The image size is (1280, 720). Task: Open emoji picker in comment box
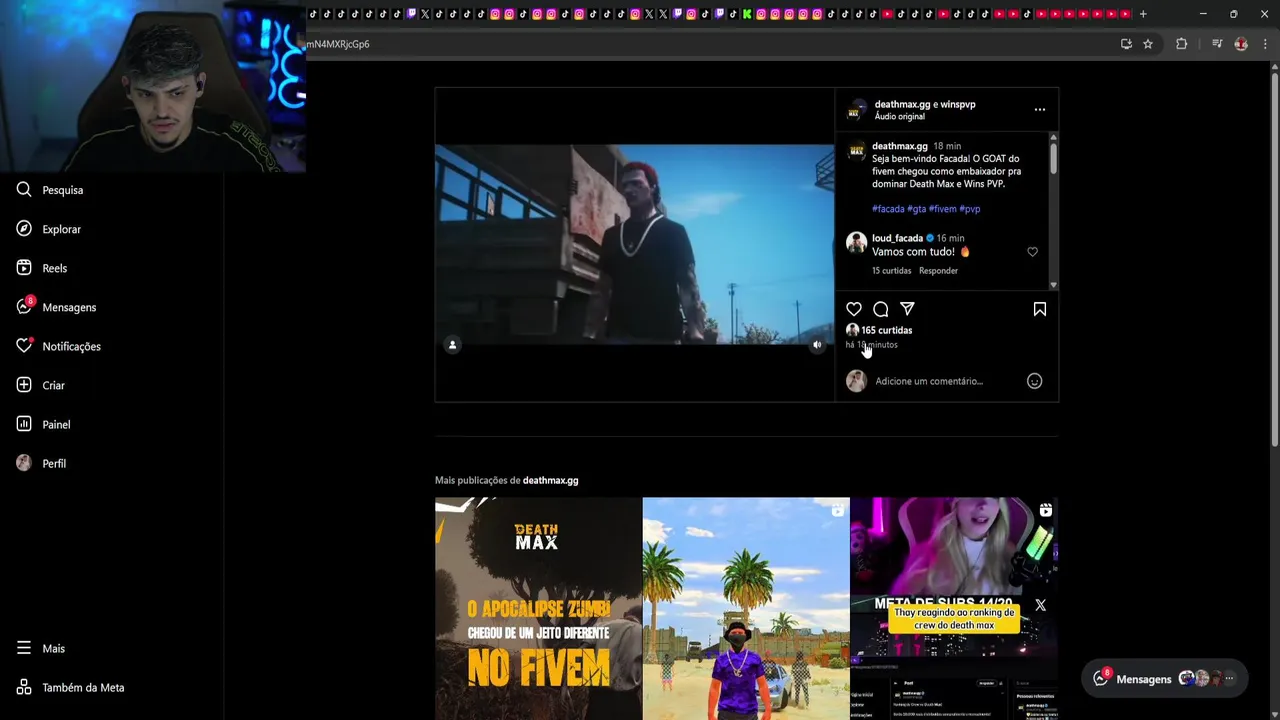click(1035, 381)
